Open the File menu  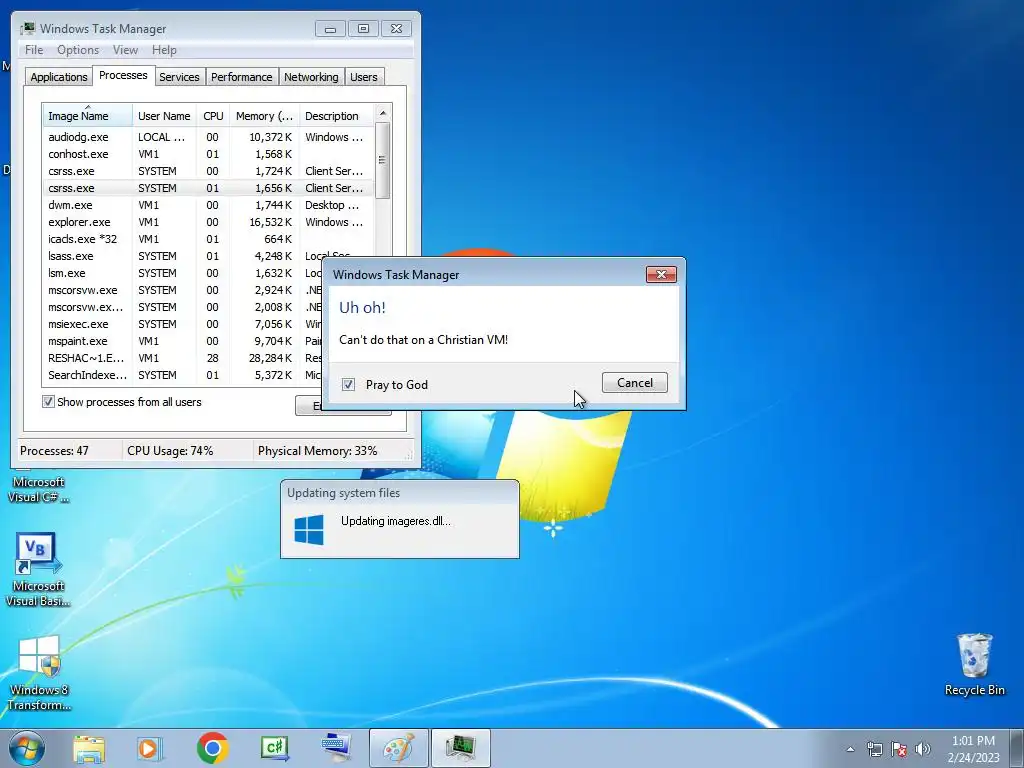[x=34, y=50]
